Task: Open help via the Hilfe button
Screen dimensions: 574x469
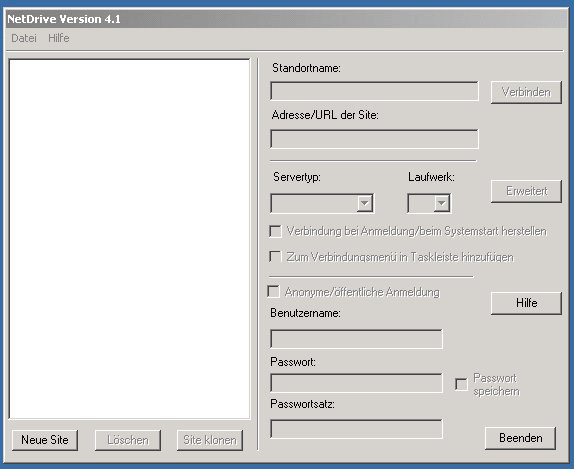Action: 526,303
